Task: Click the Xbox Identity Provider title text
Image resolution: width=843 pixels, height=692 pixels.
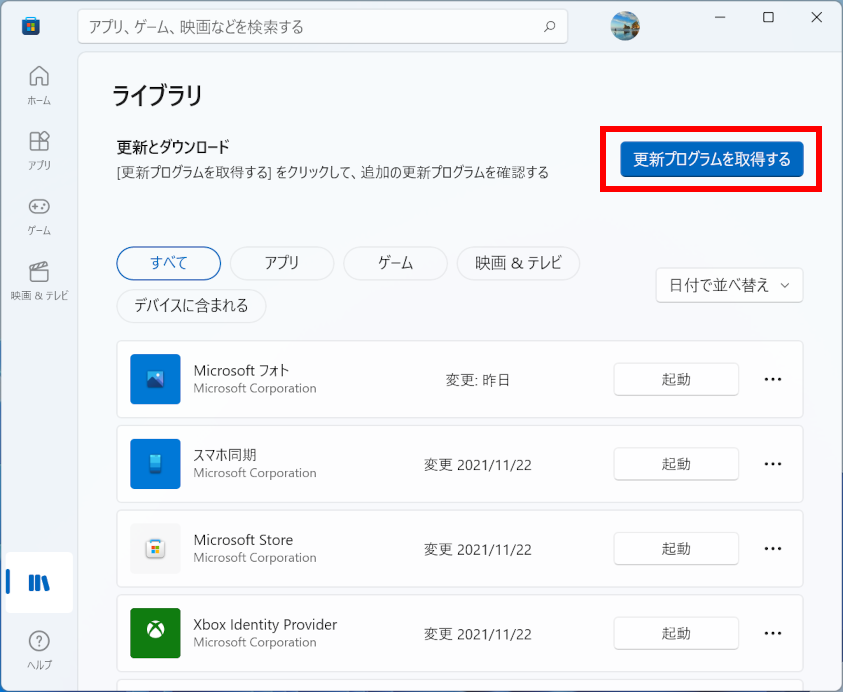Action: click(x=265, y=624)
